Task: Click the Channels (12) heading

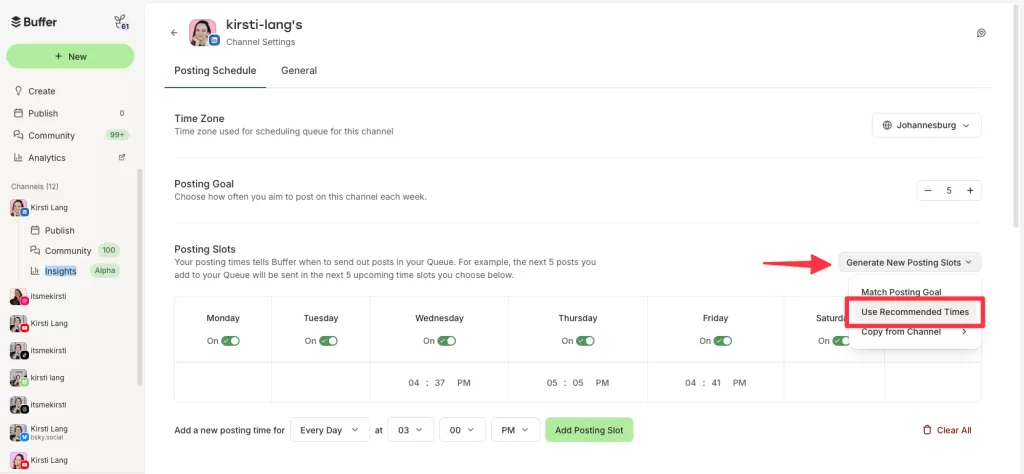Action: tap(35, 186)
